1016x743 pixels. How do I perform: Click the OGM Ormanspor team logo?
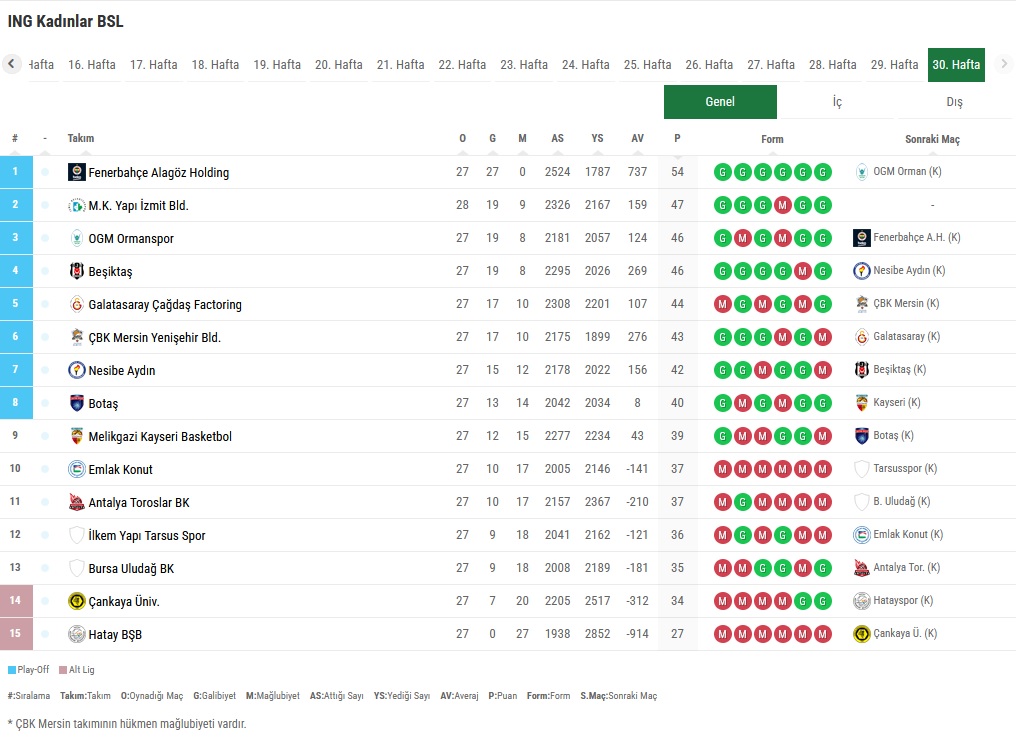76,238
